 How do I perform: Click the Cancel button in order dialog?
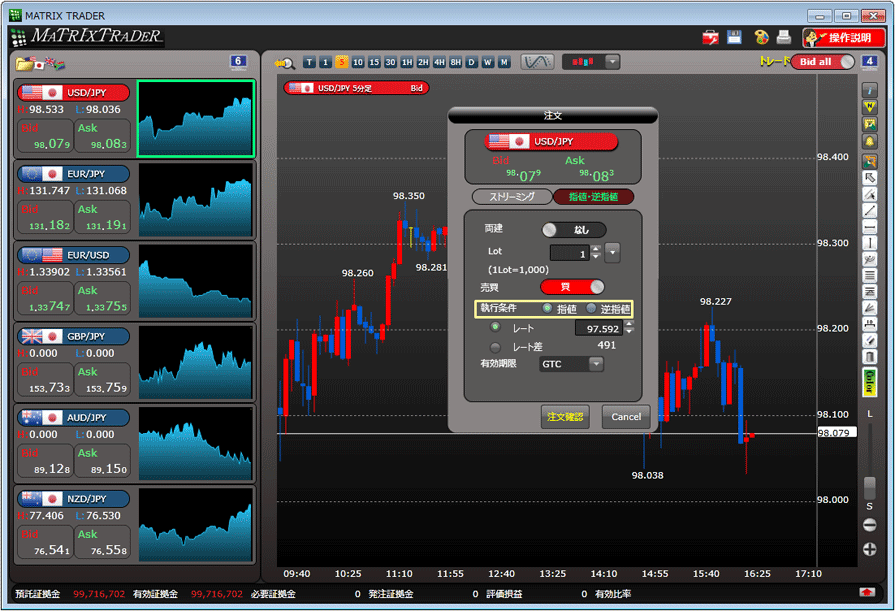[626, 417]
